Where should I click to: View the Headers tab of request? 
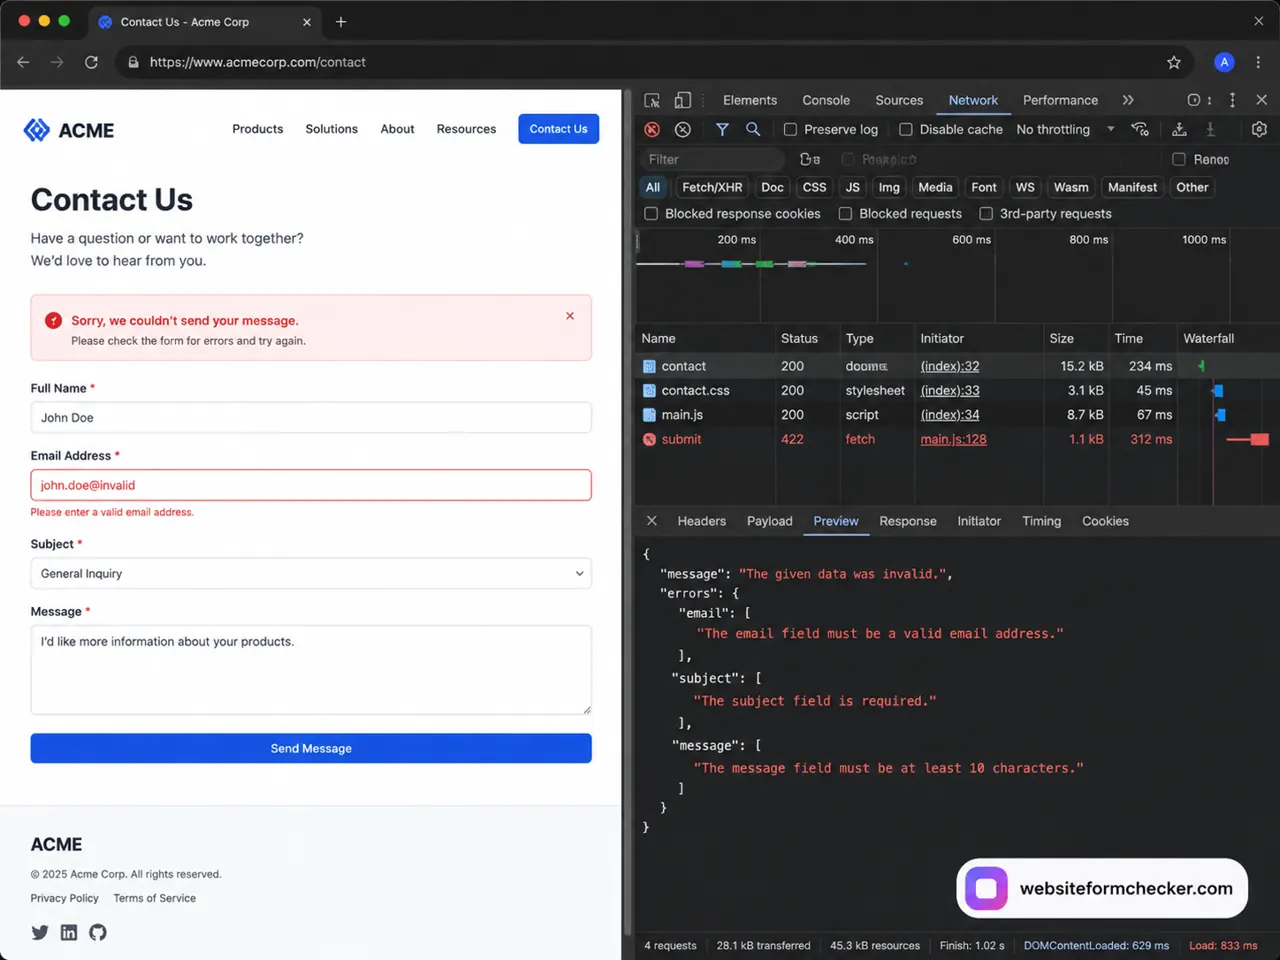pyautogui.click(x=702, y=521)
